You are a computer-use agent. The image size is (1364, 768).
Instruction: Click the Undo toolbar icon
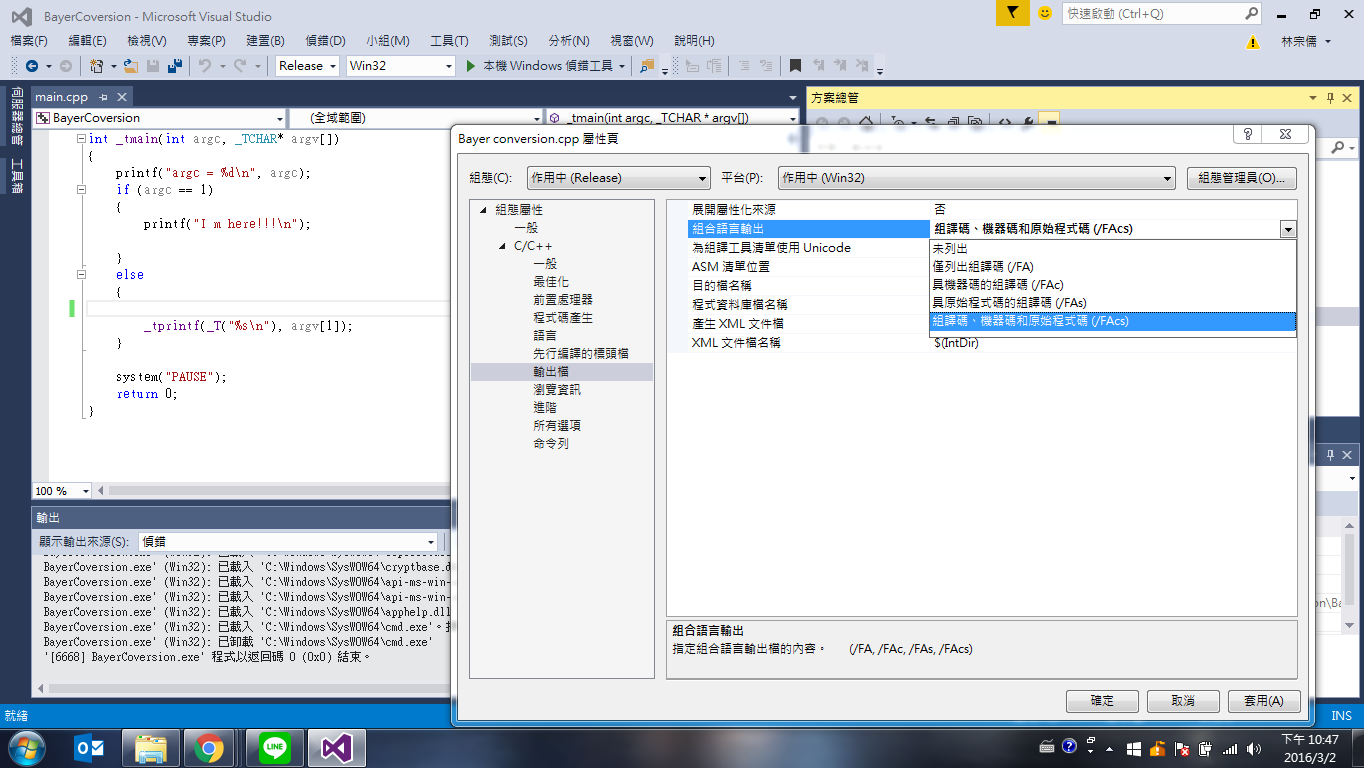[205, 66]
